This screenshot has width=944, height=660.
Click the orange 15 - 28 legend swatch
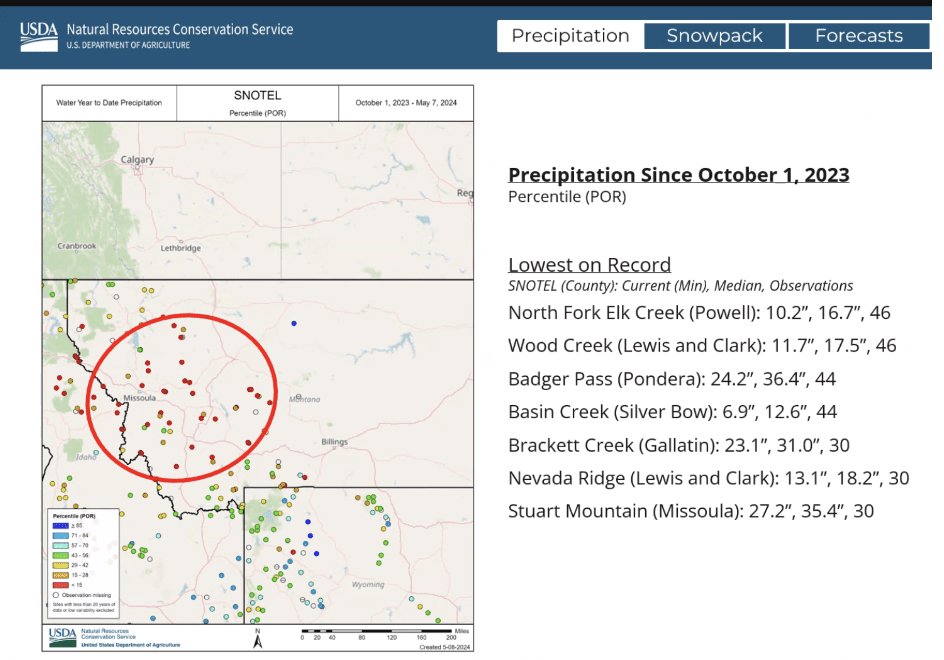click(x=60, y=575)
